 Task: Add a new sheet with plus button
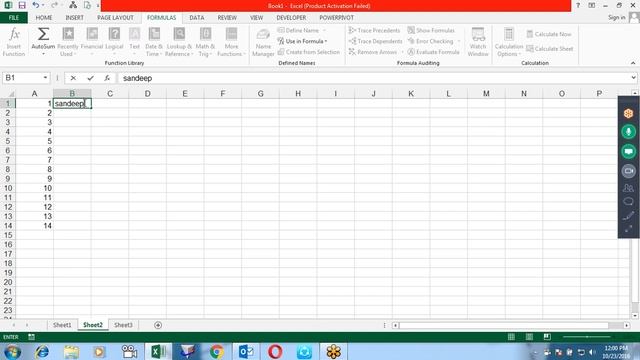tap(158, 325)
